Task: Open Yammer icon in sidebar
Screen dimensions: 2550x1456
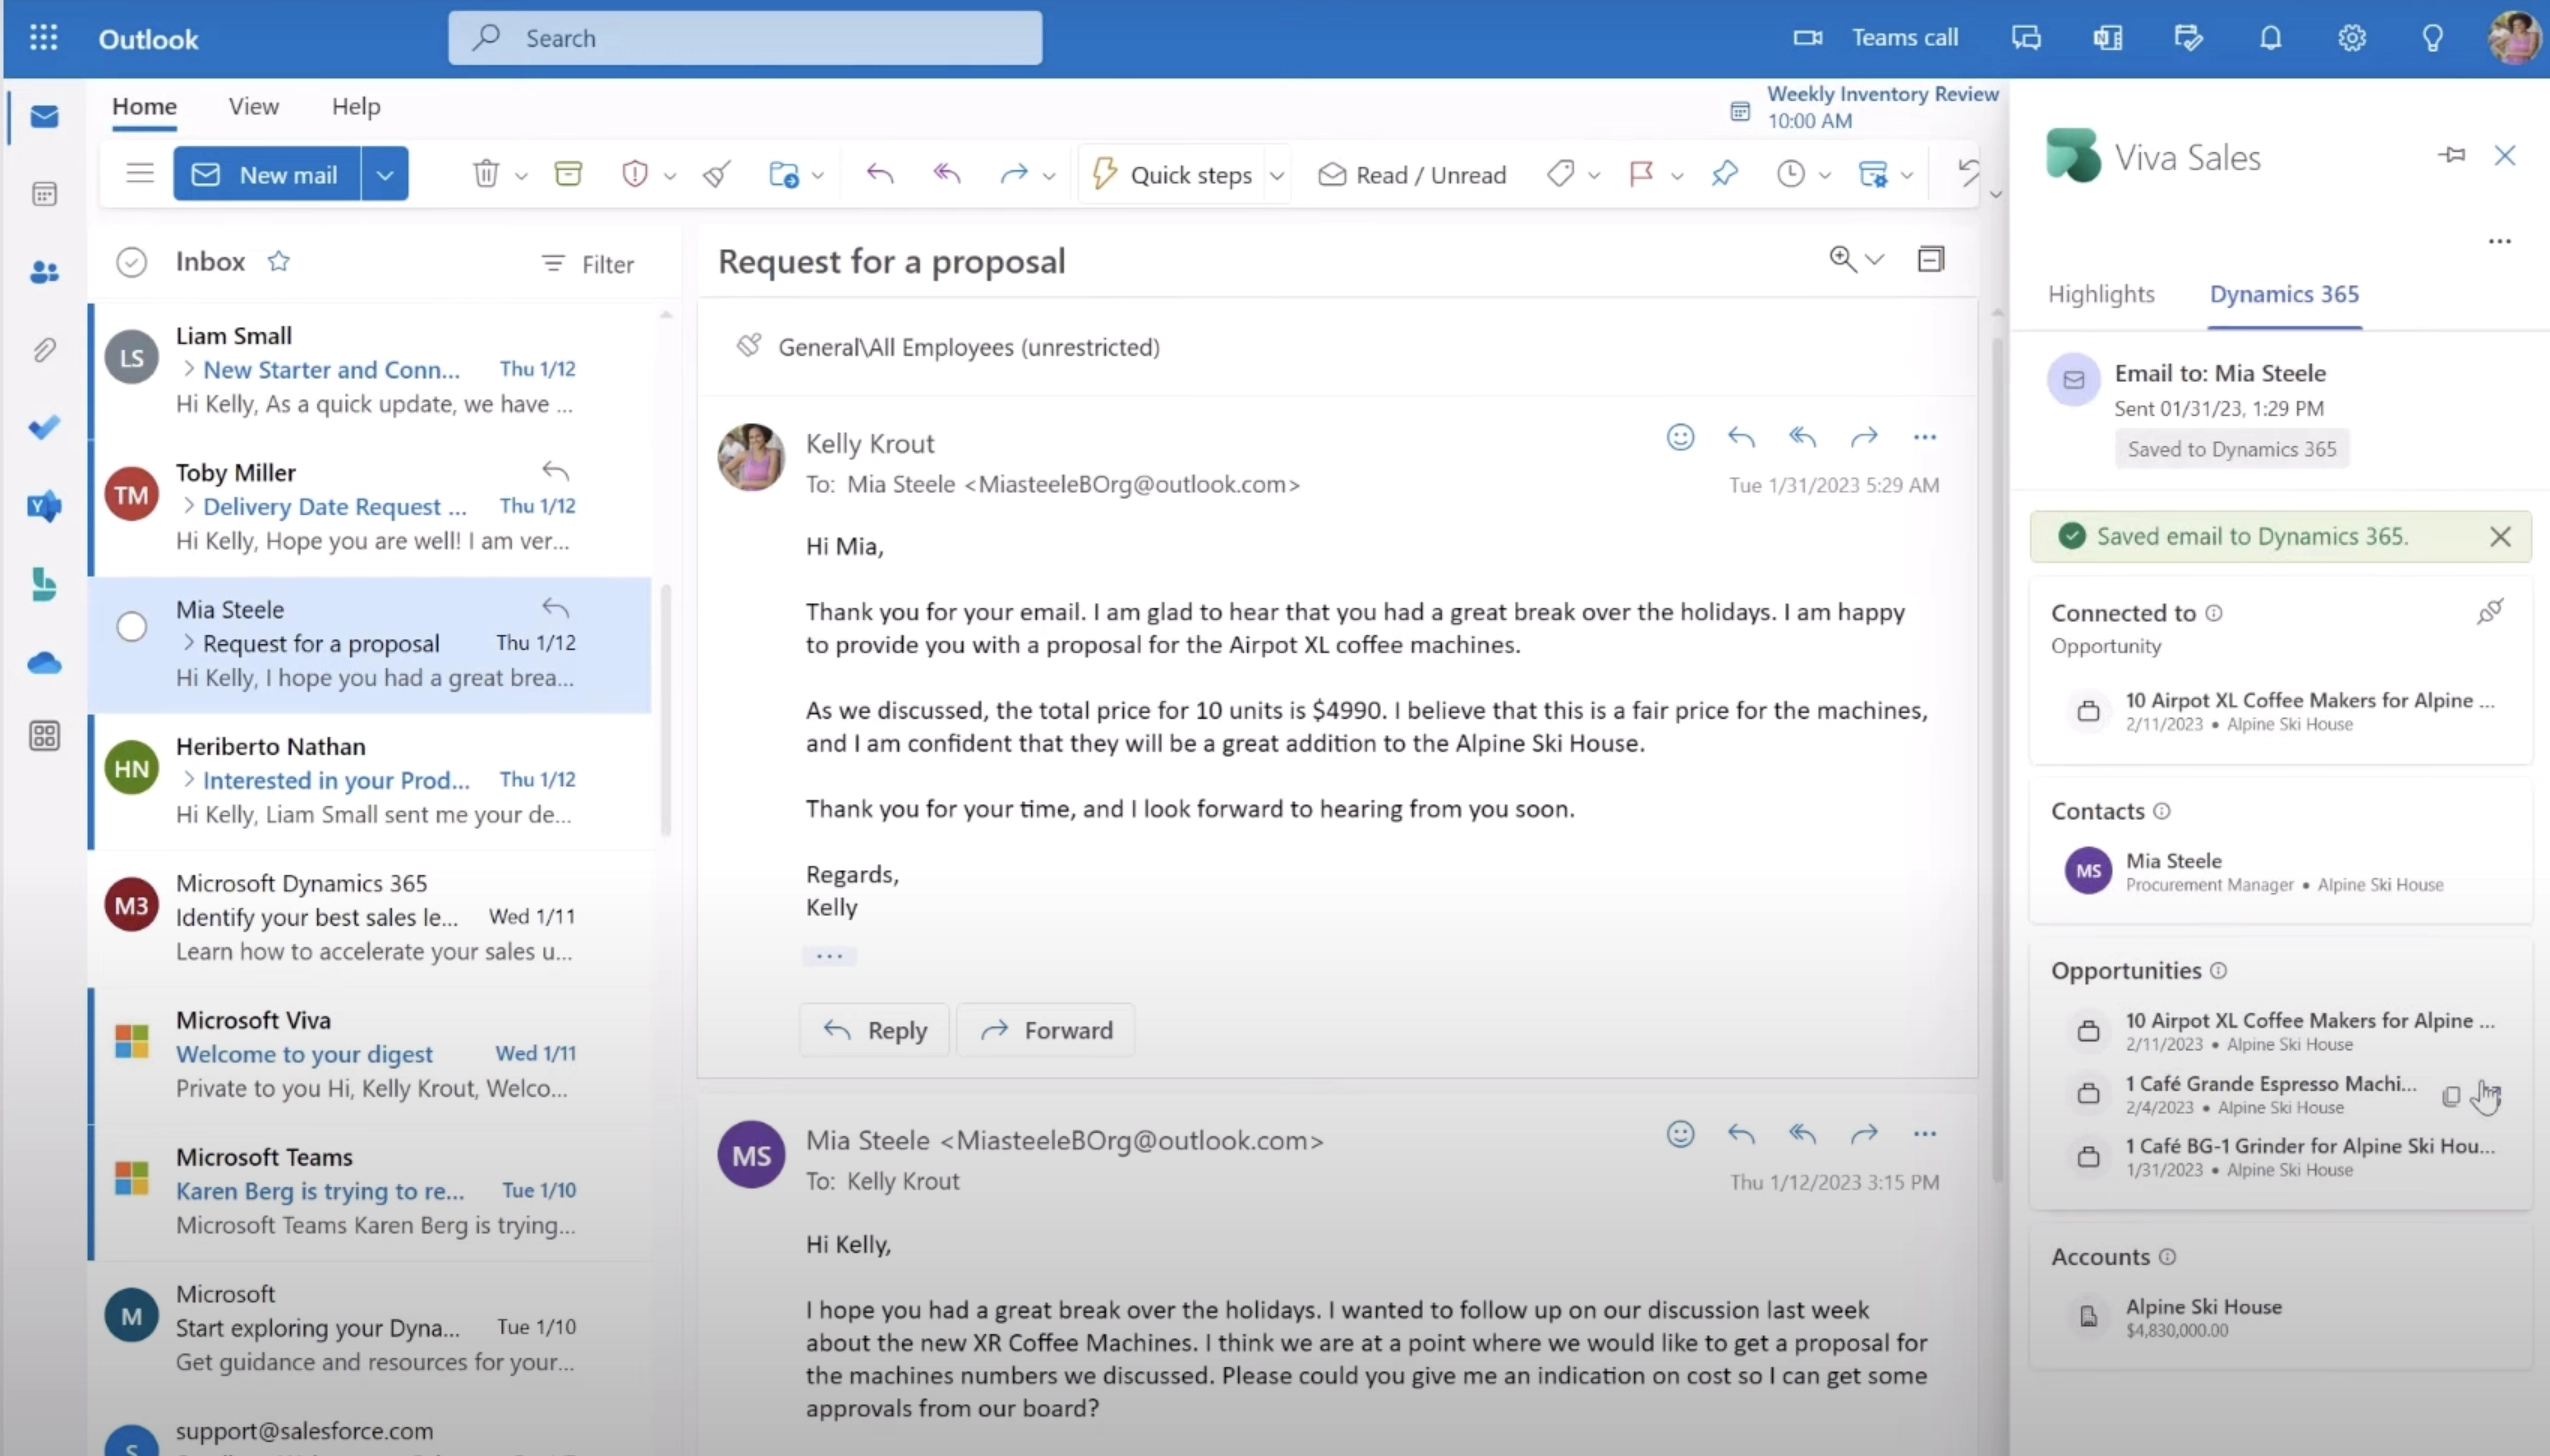Action: tap(44, 506)
